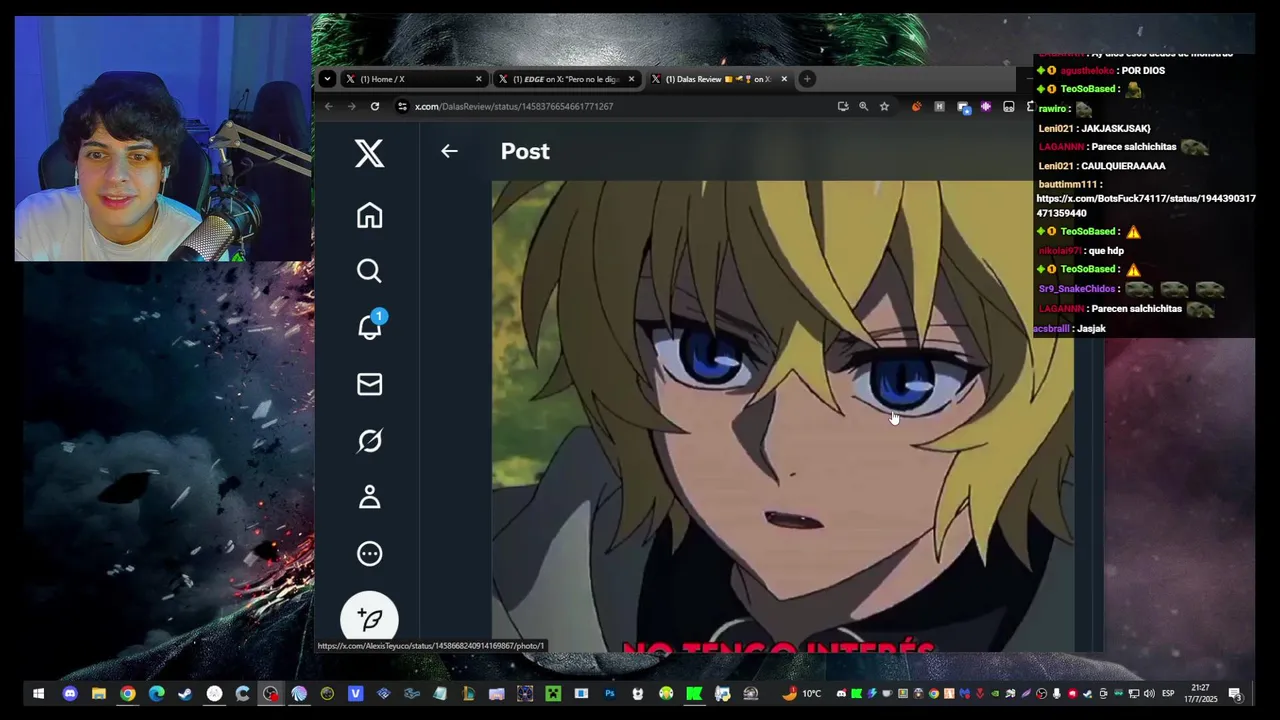This screenshot has height=720, width=1280.
Task: Click the compose Post button
Action: pos(369,618)
